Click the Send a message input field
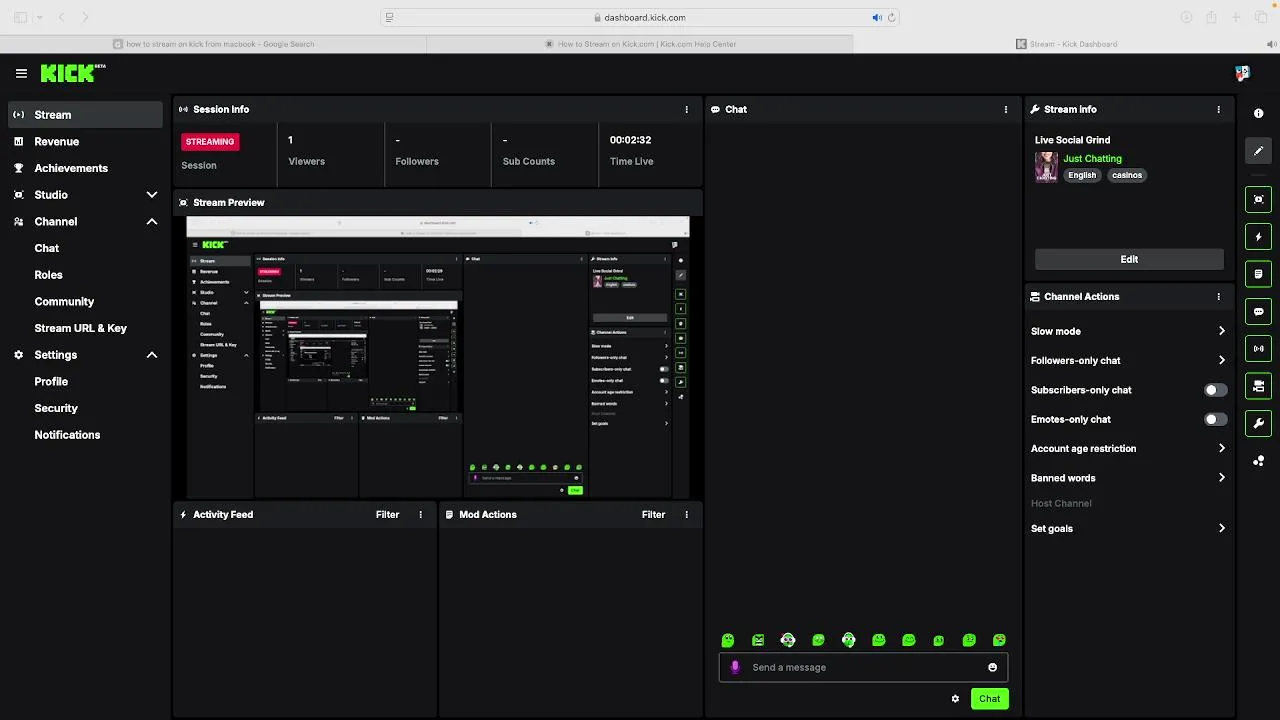 (863, 667)
